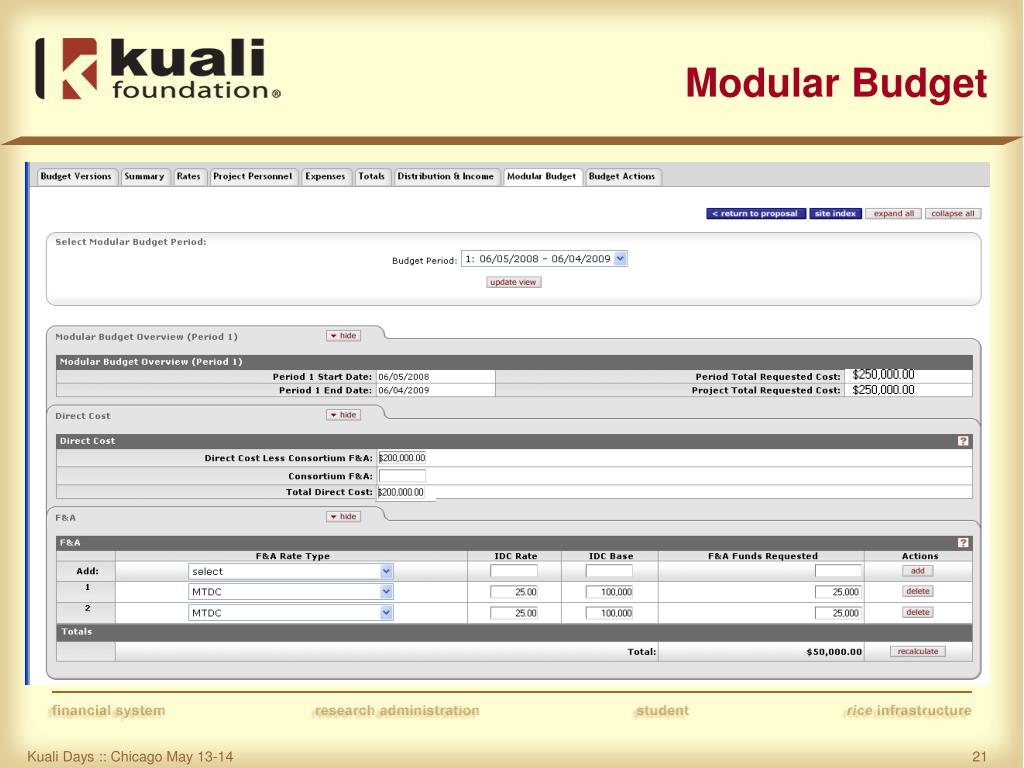Click row 1 IDC Rate field
The width and height of the screenshot is (1024, 768).
tap(514, 592)
